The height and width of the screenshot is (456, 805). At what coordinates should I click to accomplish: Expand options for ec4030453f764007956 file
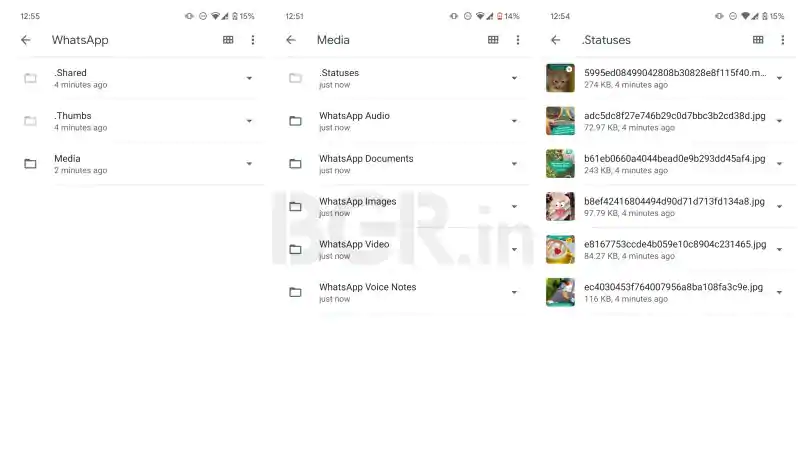[779, 292]
